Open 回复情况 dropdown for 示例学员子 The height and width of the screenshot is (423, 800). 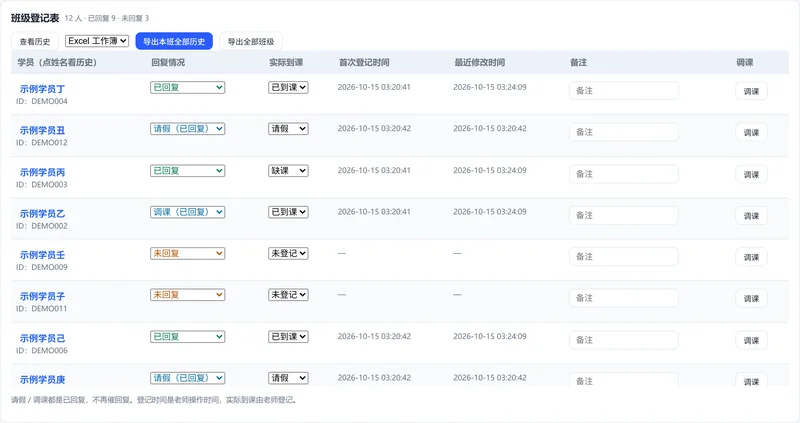(x=188, y=294)
